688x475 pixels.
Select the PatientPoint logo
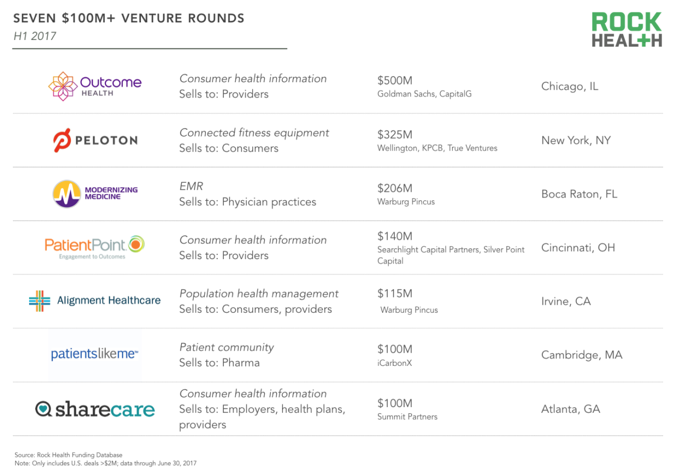(94, 247)
